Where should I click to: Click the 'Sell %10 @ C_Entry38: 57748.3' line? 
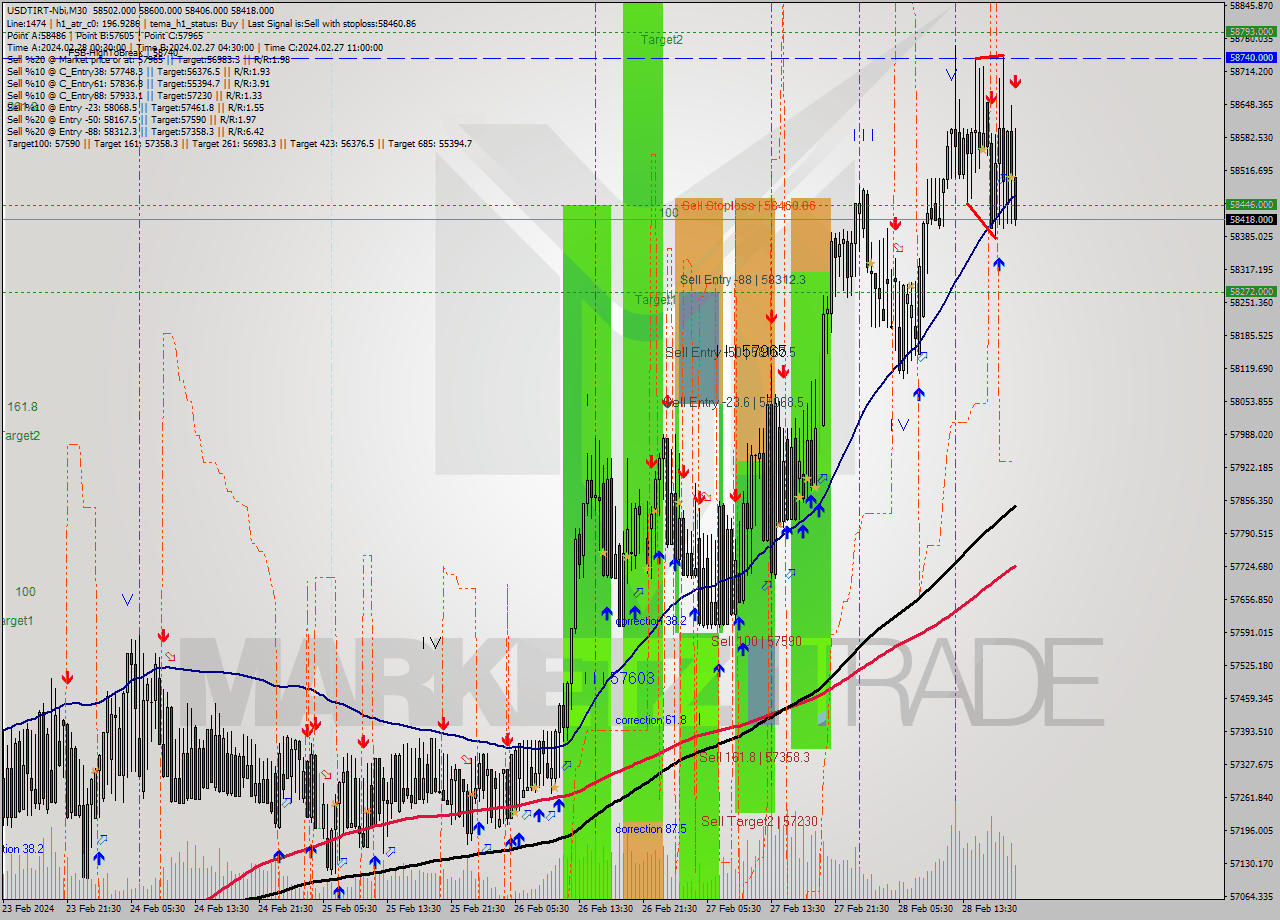[138, 71]
